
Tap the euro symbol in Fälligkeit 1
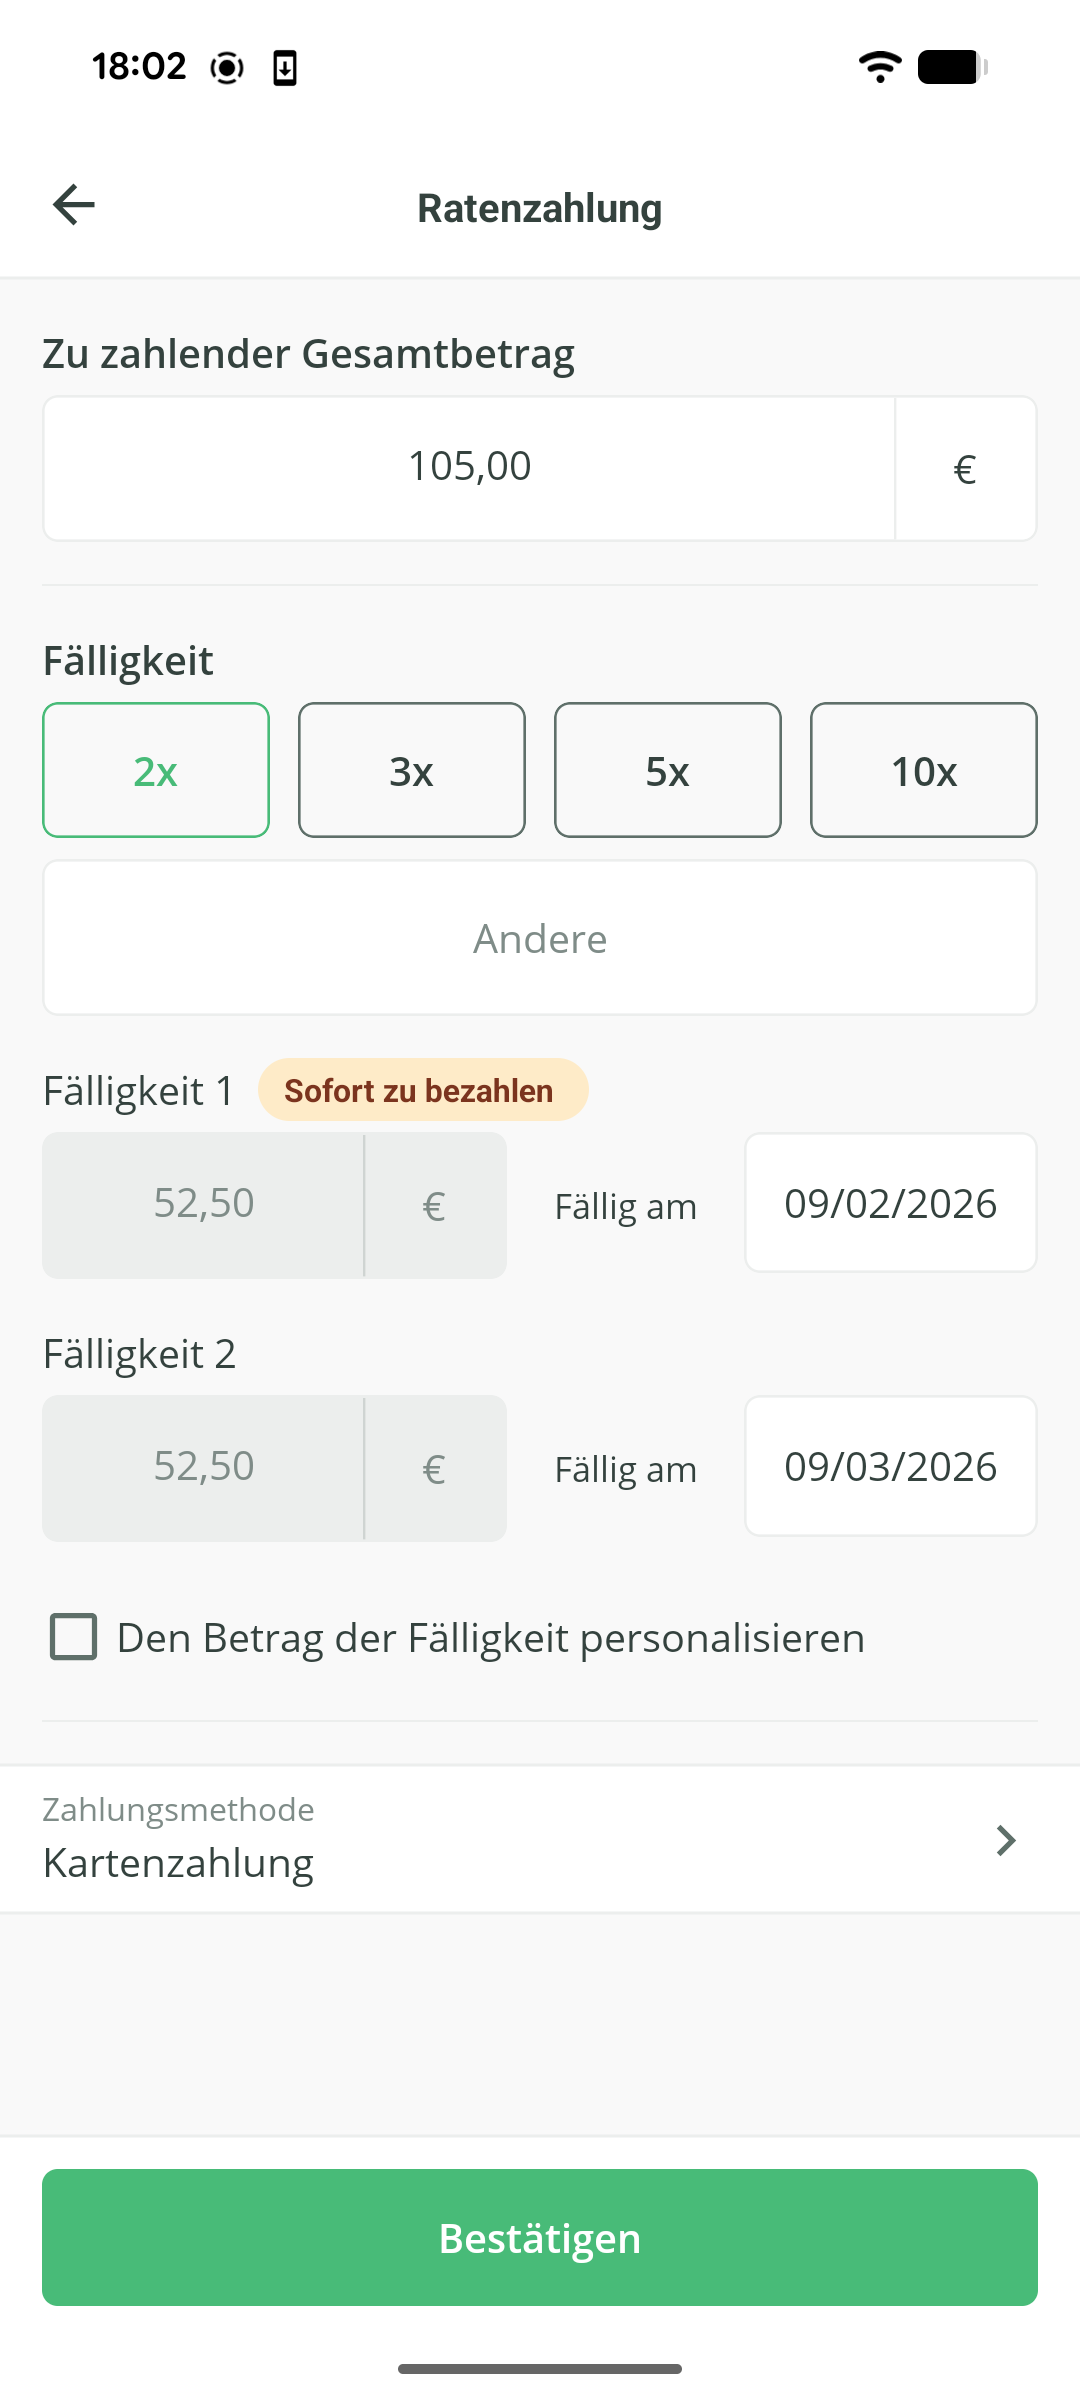[434, 1206]
